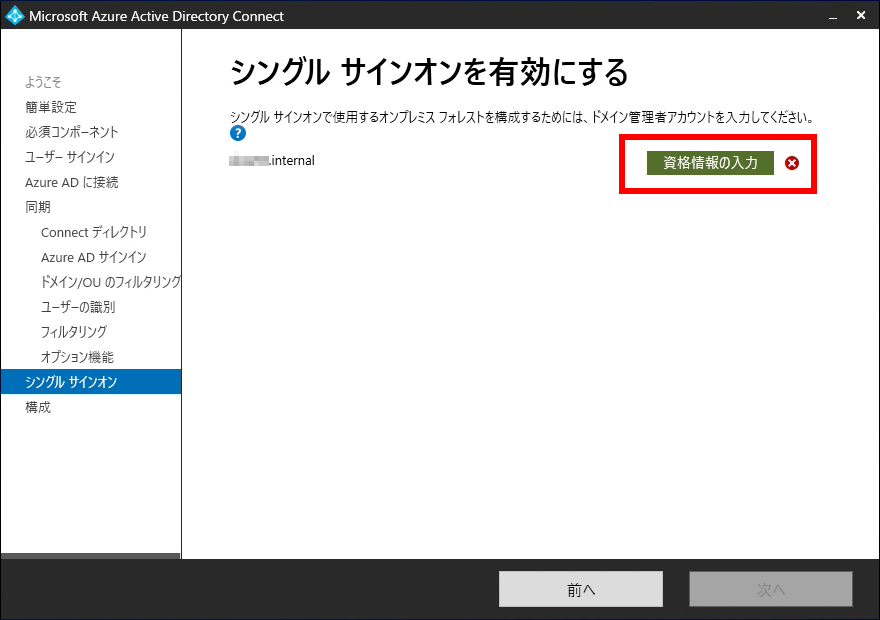Go back with the 前へ button
This screenshot has width=880, height=620.
(x=581, y=589)
